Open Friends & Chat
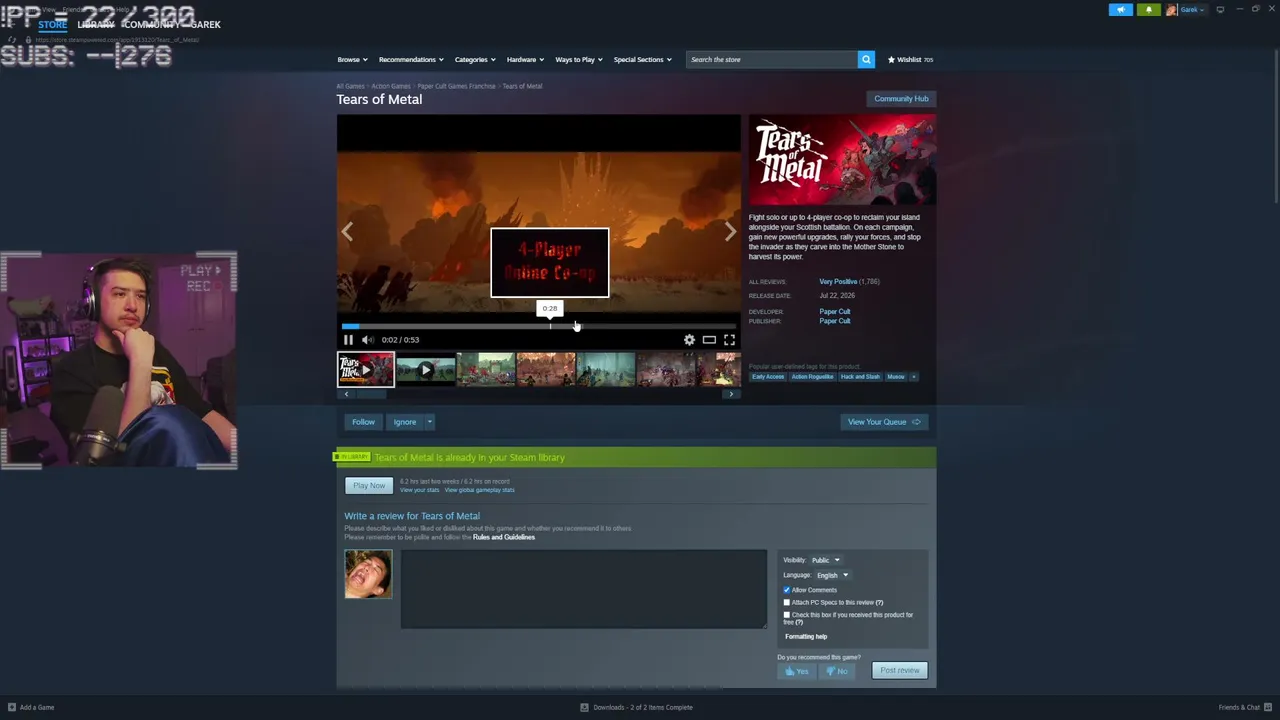 click(1244, 707)
